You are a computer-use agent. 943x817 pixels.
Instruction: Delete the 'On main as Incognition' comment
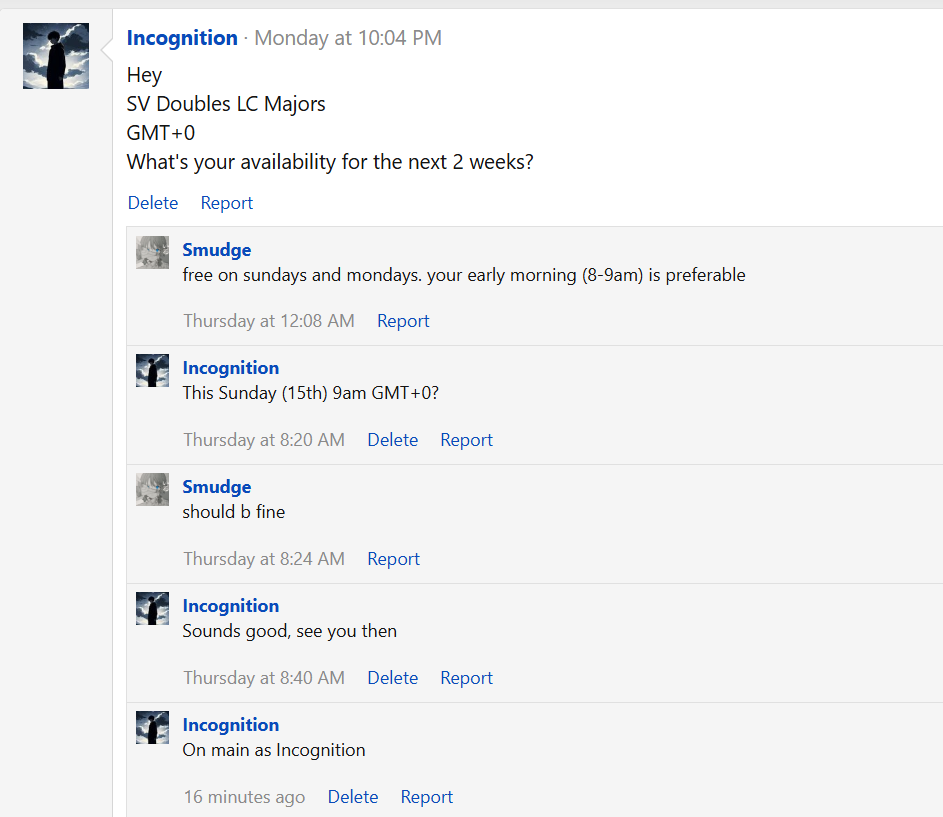pos(353,797)
